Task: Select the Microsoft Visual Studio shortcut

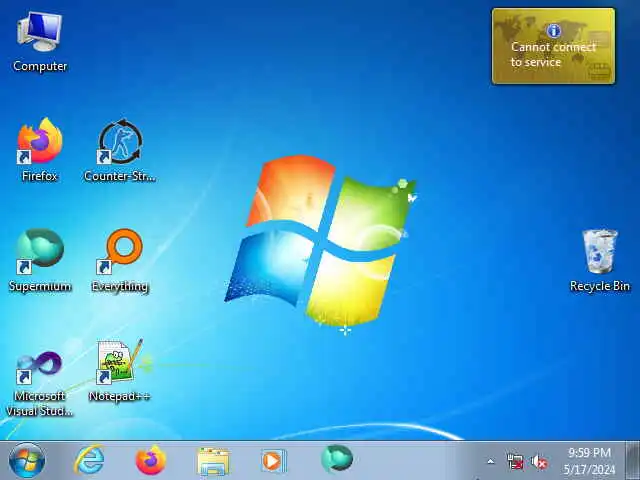Action: pos(40,384)
